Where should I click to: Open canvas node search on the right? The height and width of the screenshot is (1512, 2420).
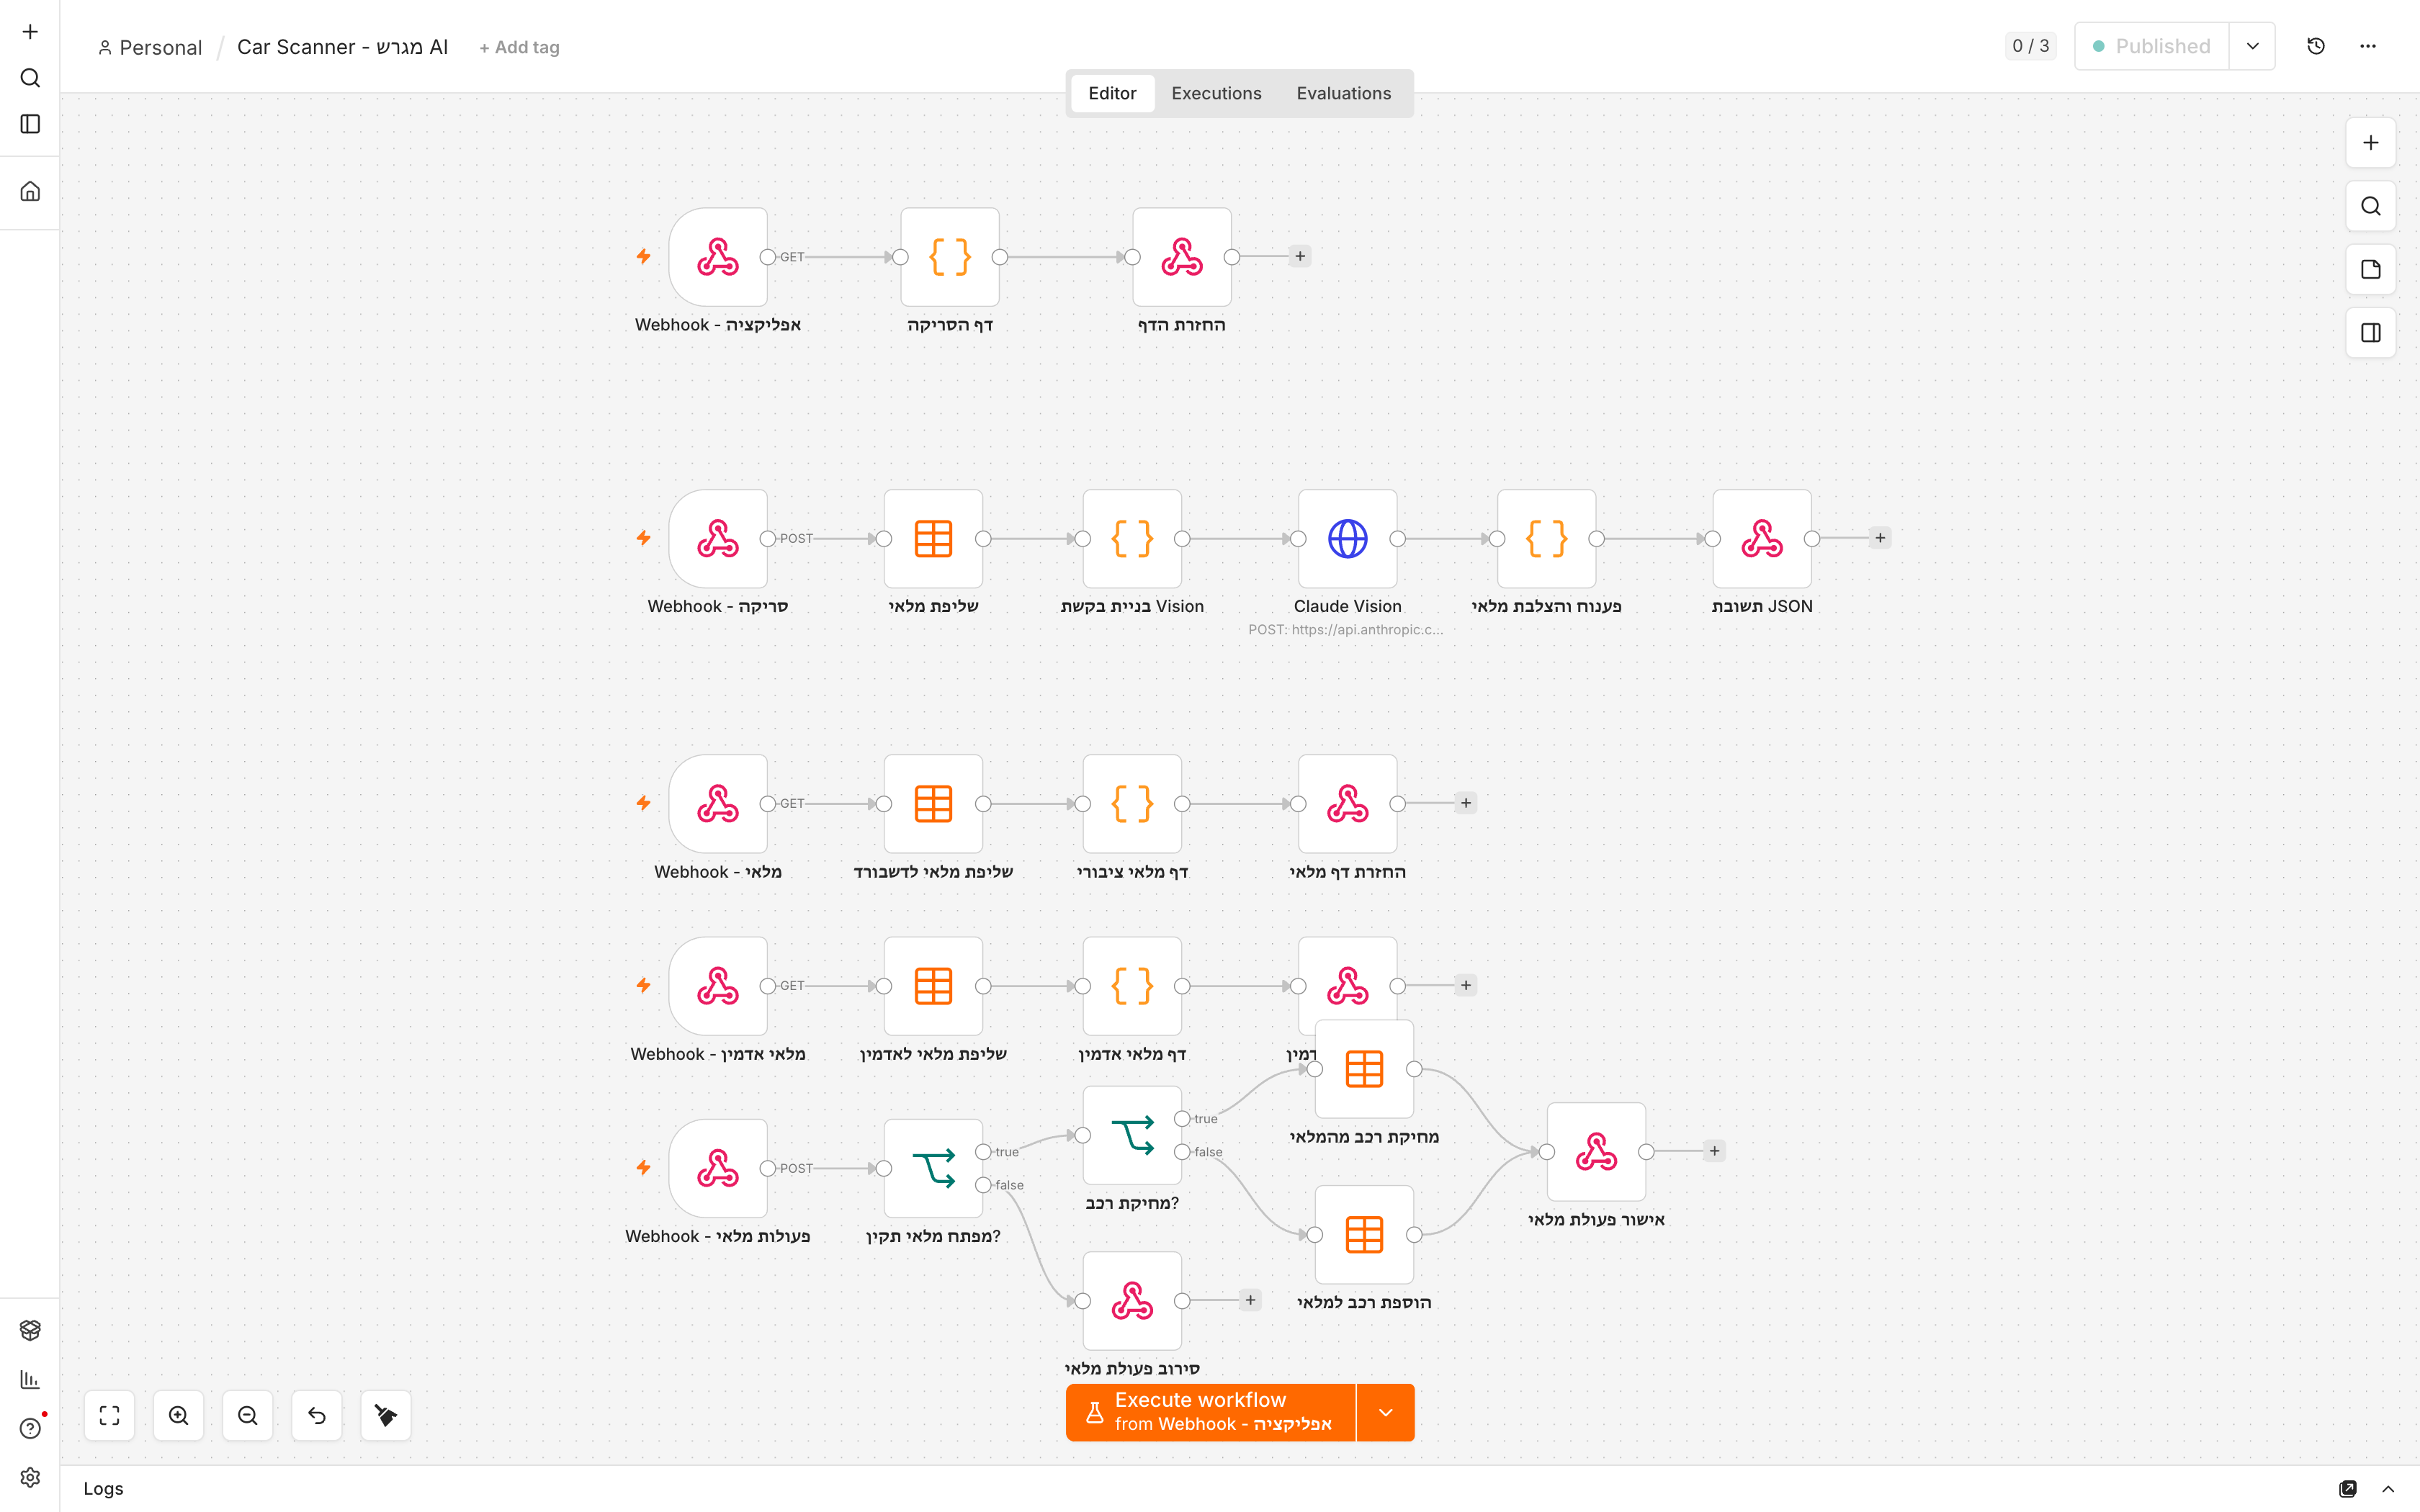click(x=2371, y=206)
